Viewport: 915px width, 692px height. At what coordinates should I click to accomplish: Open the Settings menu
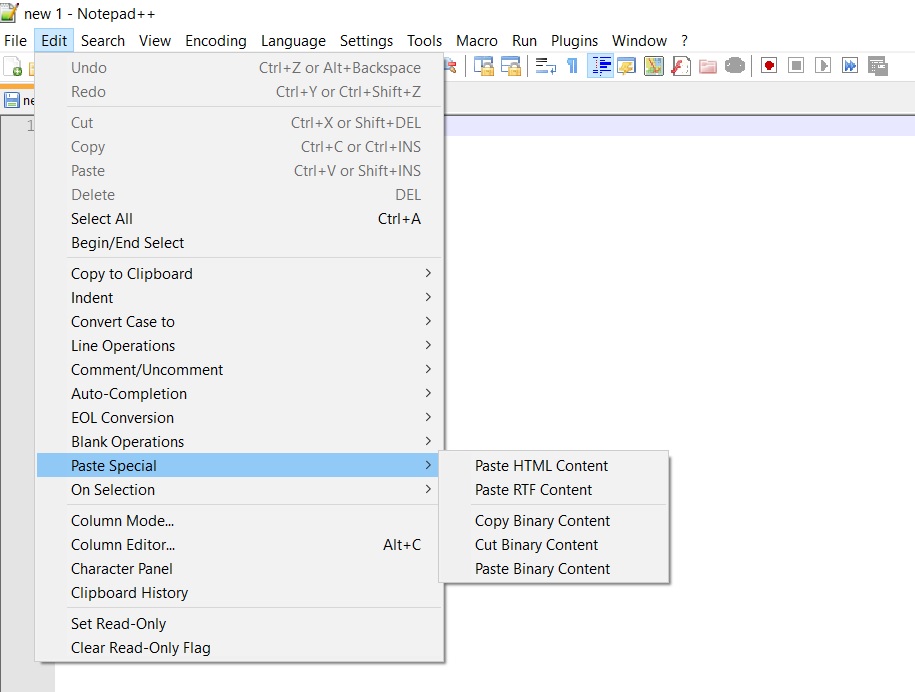(x=366, y=41)
